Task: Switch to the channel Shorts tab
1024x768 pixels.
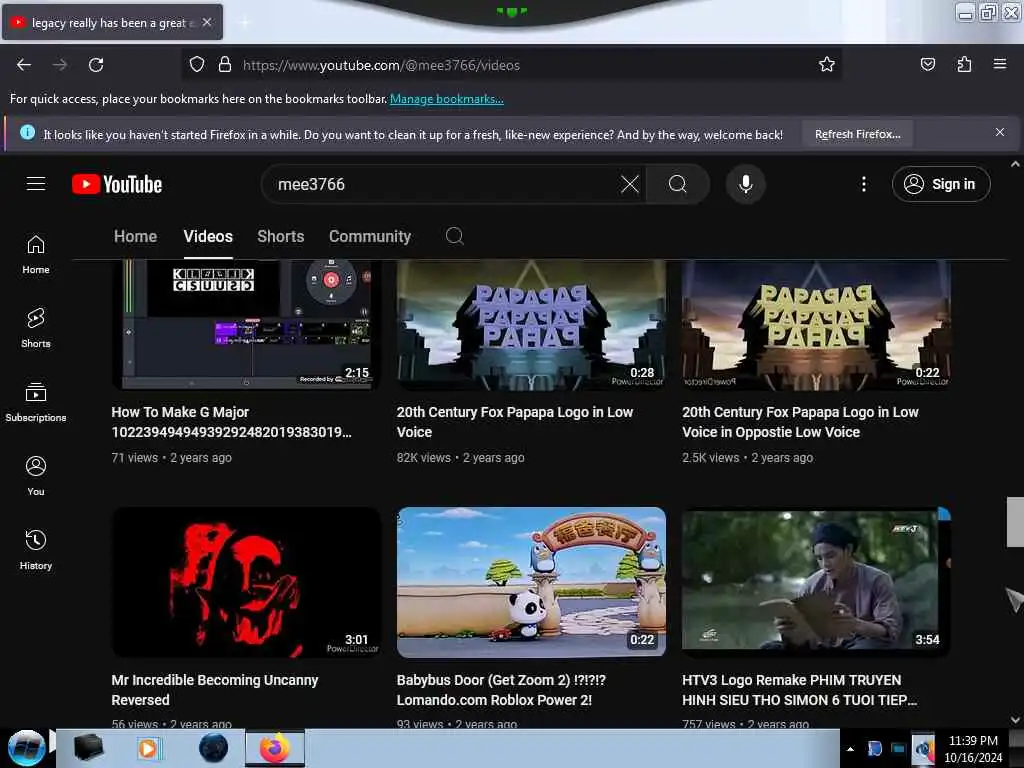Action: 280,236
